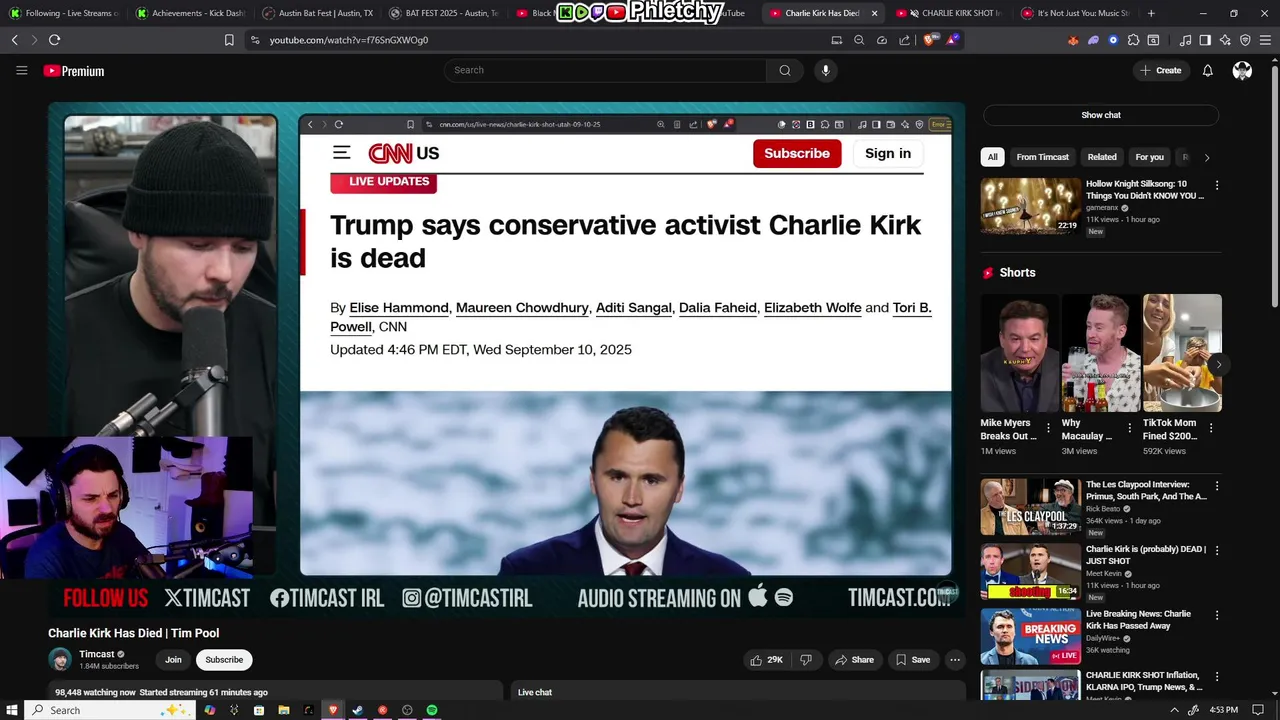Open more actions menu beside Save
The width and height of the screenshot is (1280, 720).
[955, 660]
